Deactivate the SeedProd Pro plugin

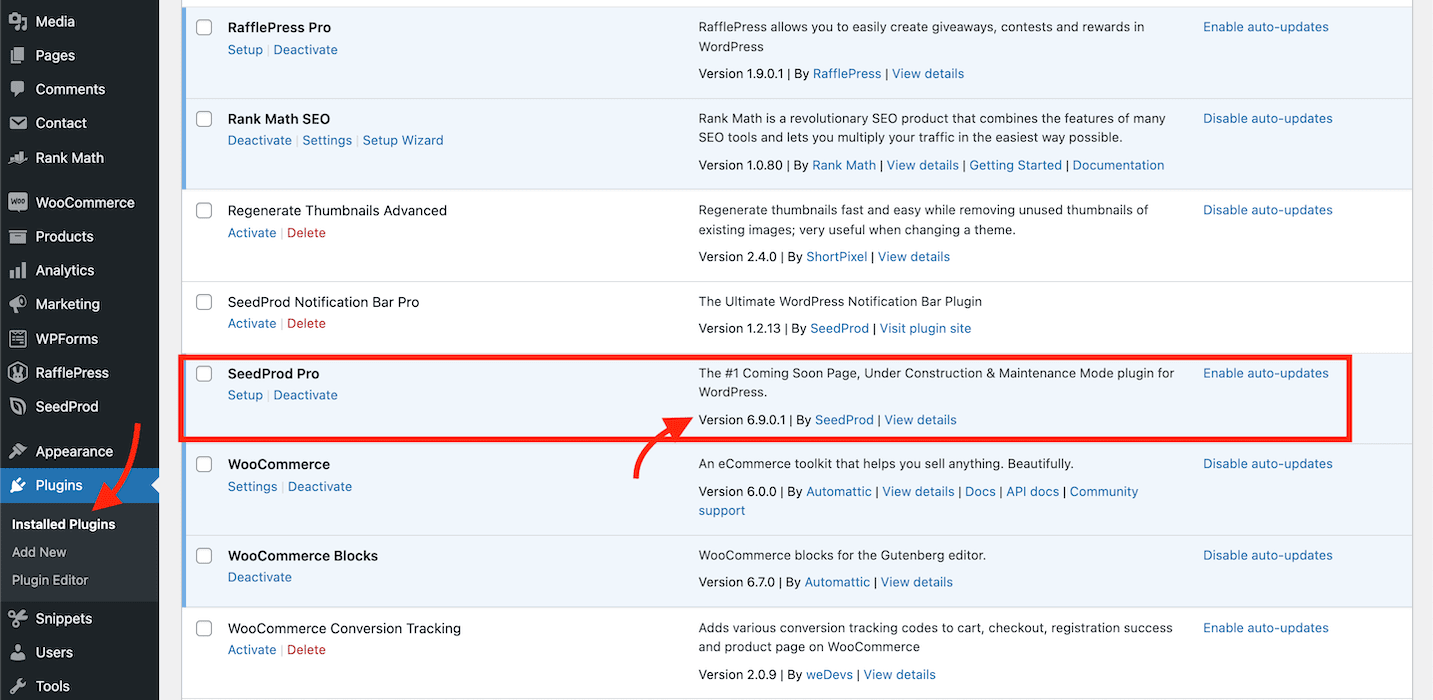pyautogui.click(x=306, y=395)
